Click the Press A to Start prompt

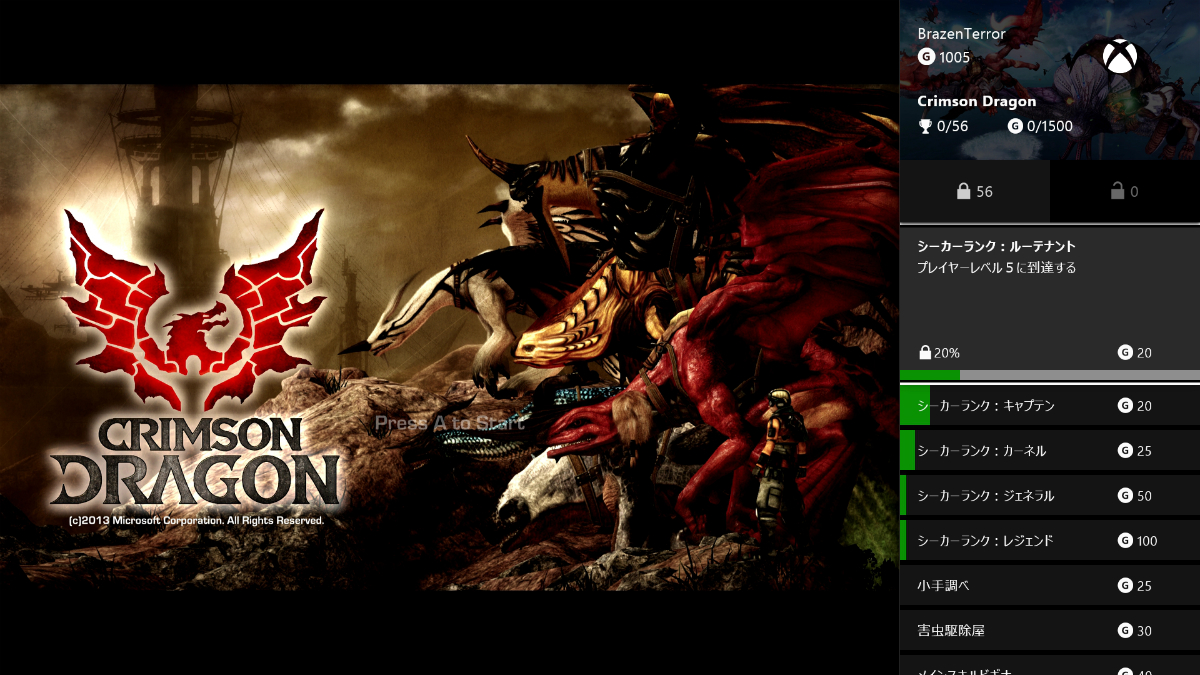[x=449, y=423]
